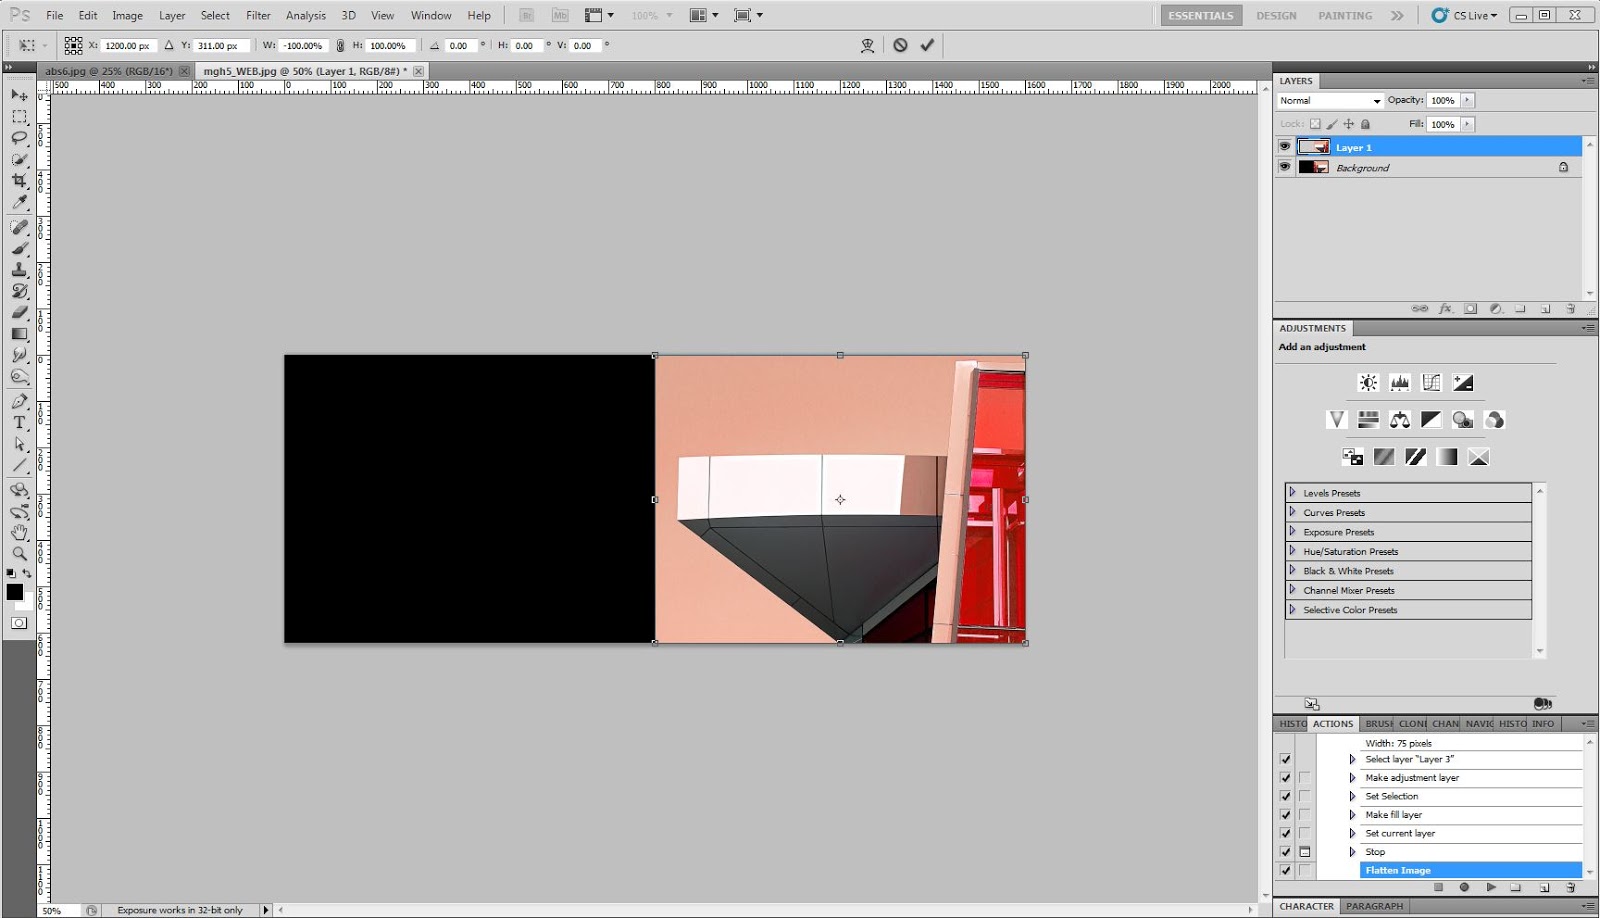Add a Brightness/Contrast adjustment

click(x=1368, y=382)
